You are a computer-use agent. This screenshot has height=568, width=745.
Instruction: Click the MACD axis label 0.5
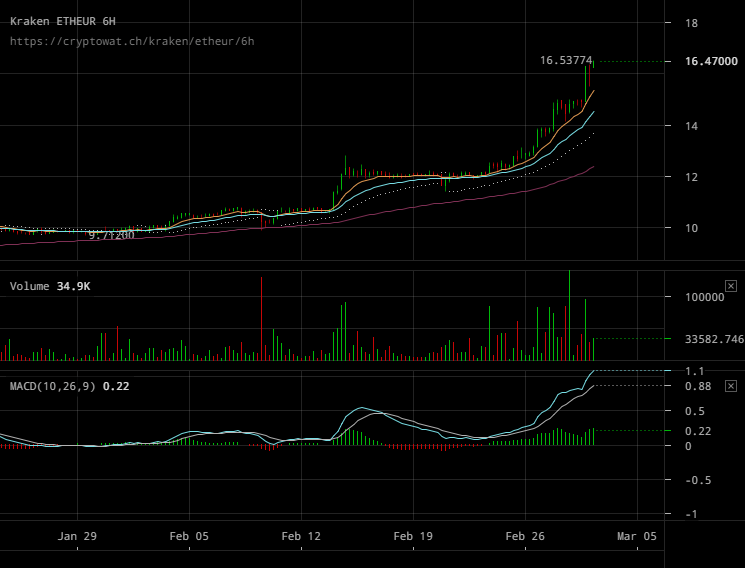(695, 411)
